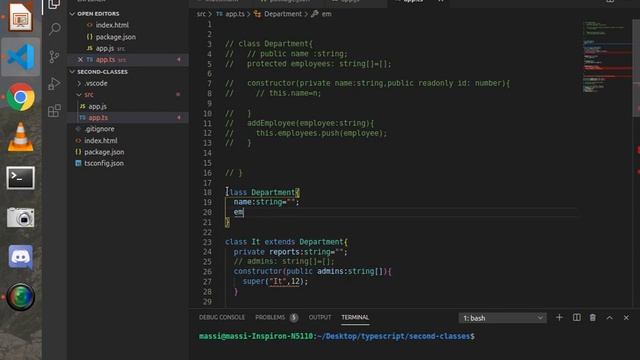Screen dimensions: 640x360
Task: Open the presentation app in the dock
Action: pos(20,16)
